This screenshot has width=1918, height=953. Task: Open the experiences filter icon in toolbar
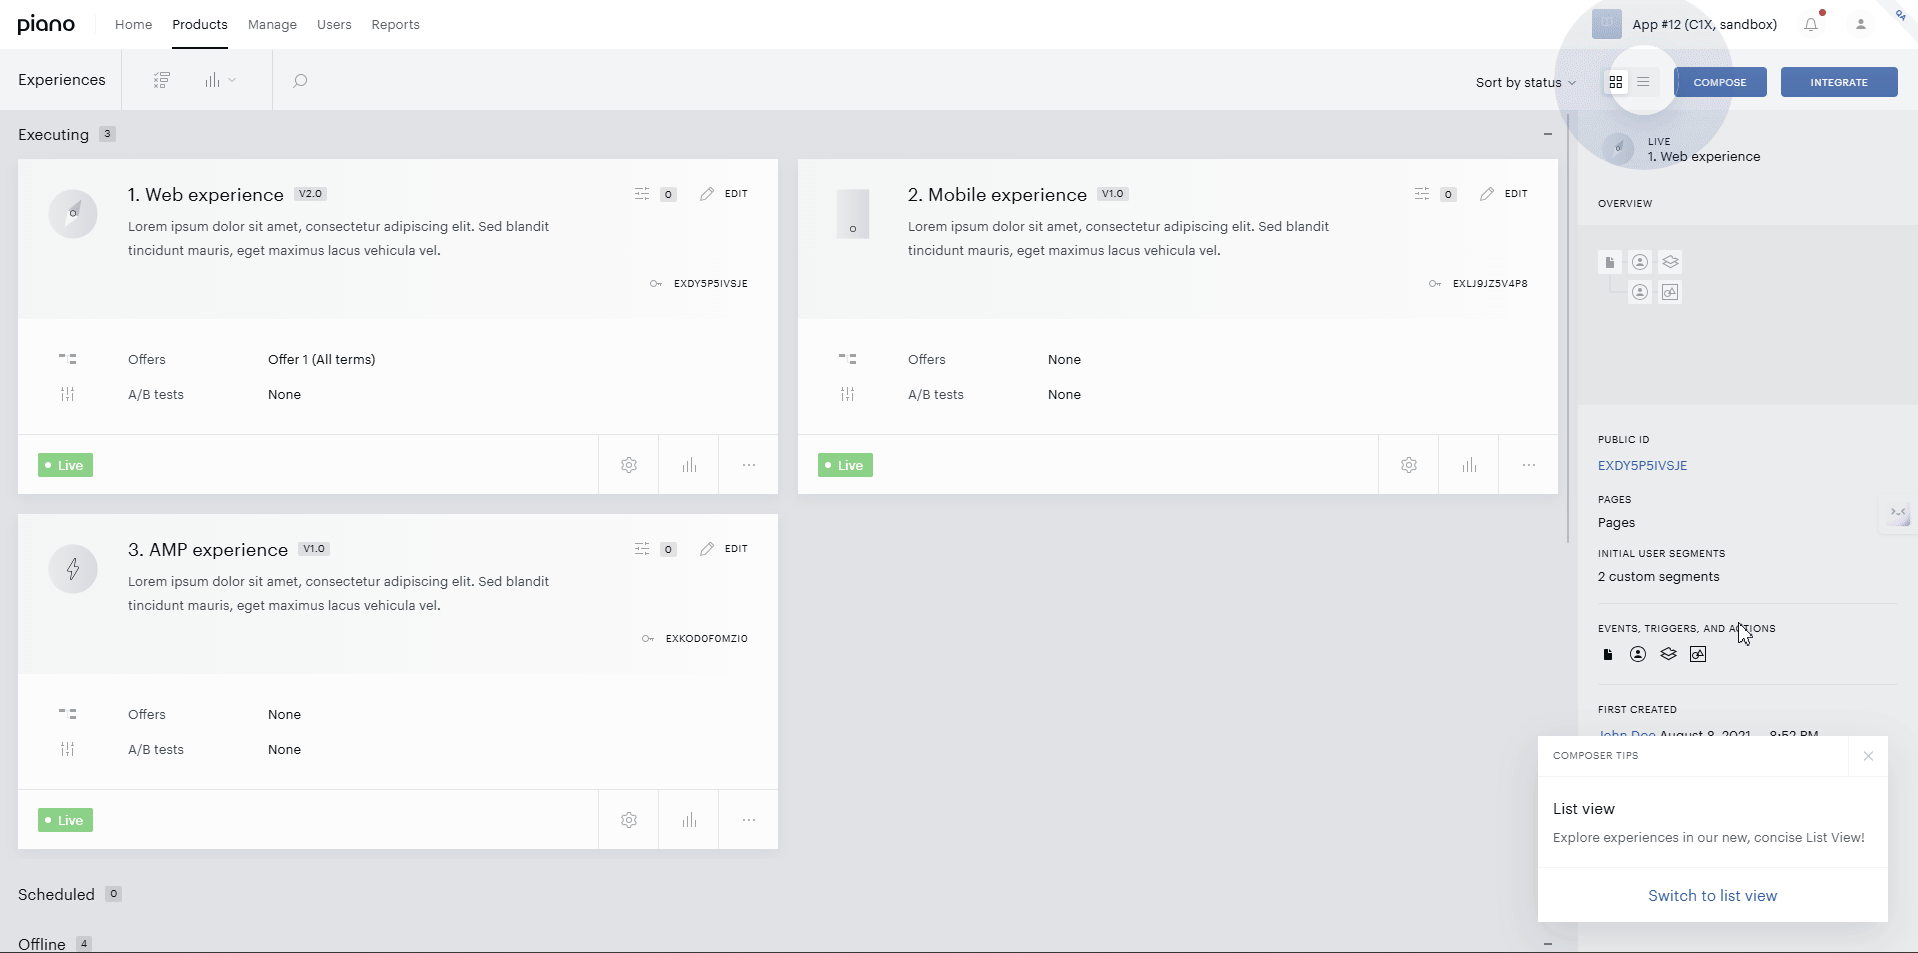[161, 80]
